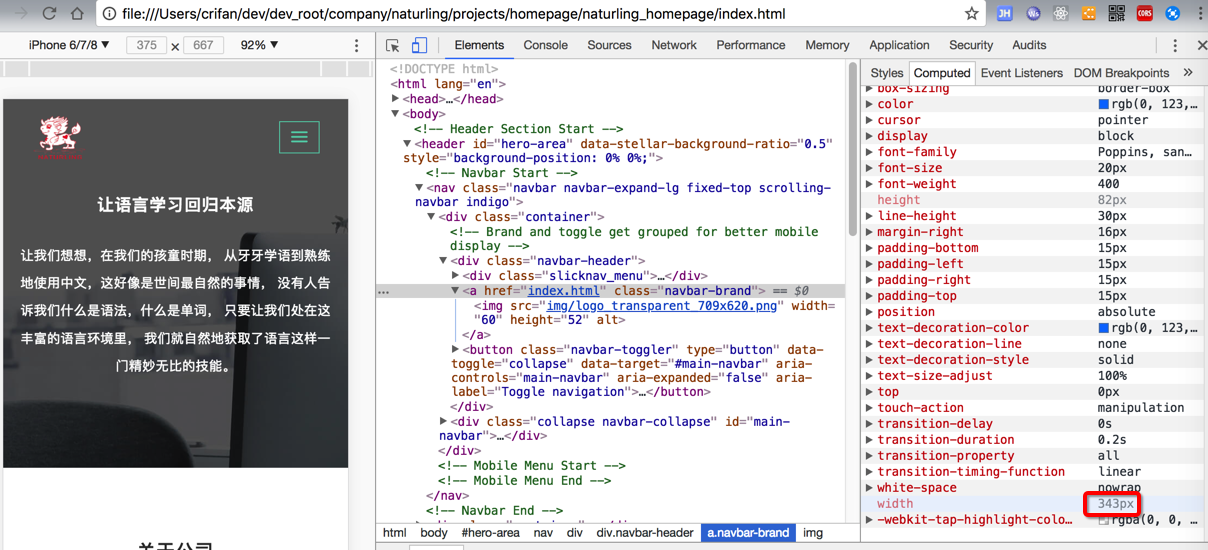1208x550 pixels.
Task: Switch to the Performance tab
Action: tap(751, 45)
